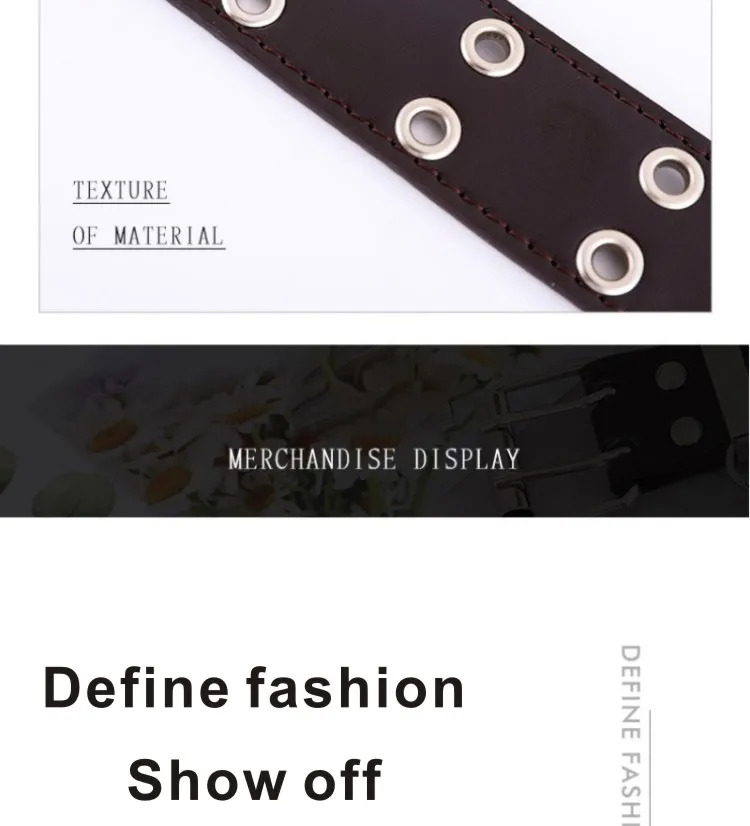Click the eyelet nearest the photo's right edge
The height and width of the screenshot is (826, 750).
pyautogui.click(x=672, y=178)
